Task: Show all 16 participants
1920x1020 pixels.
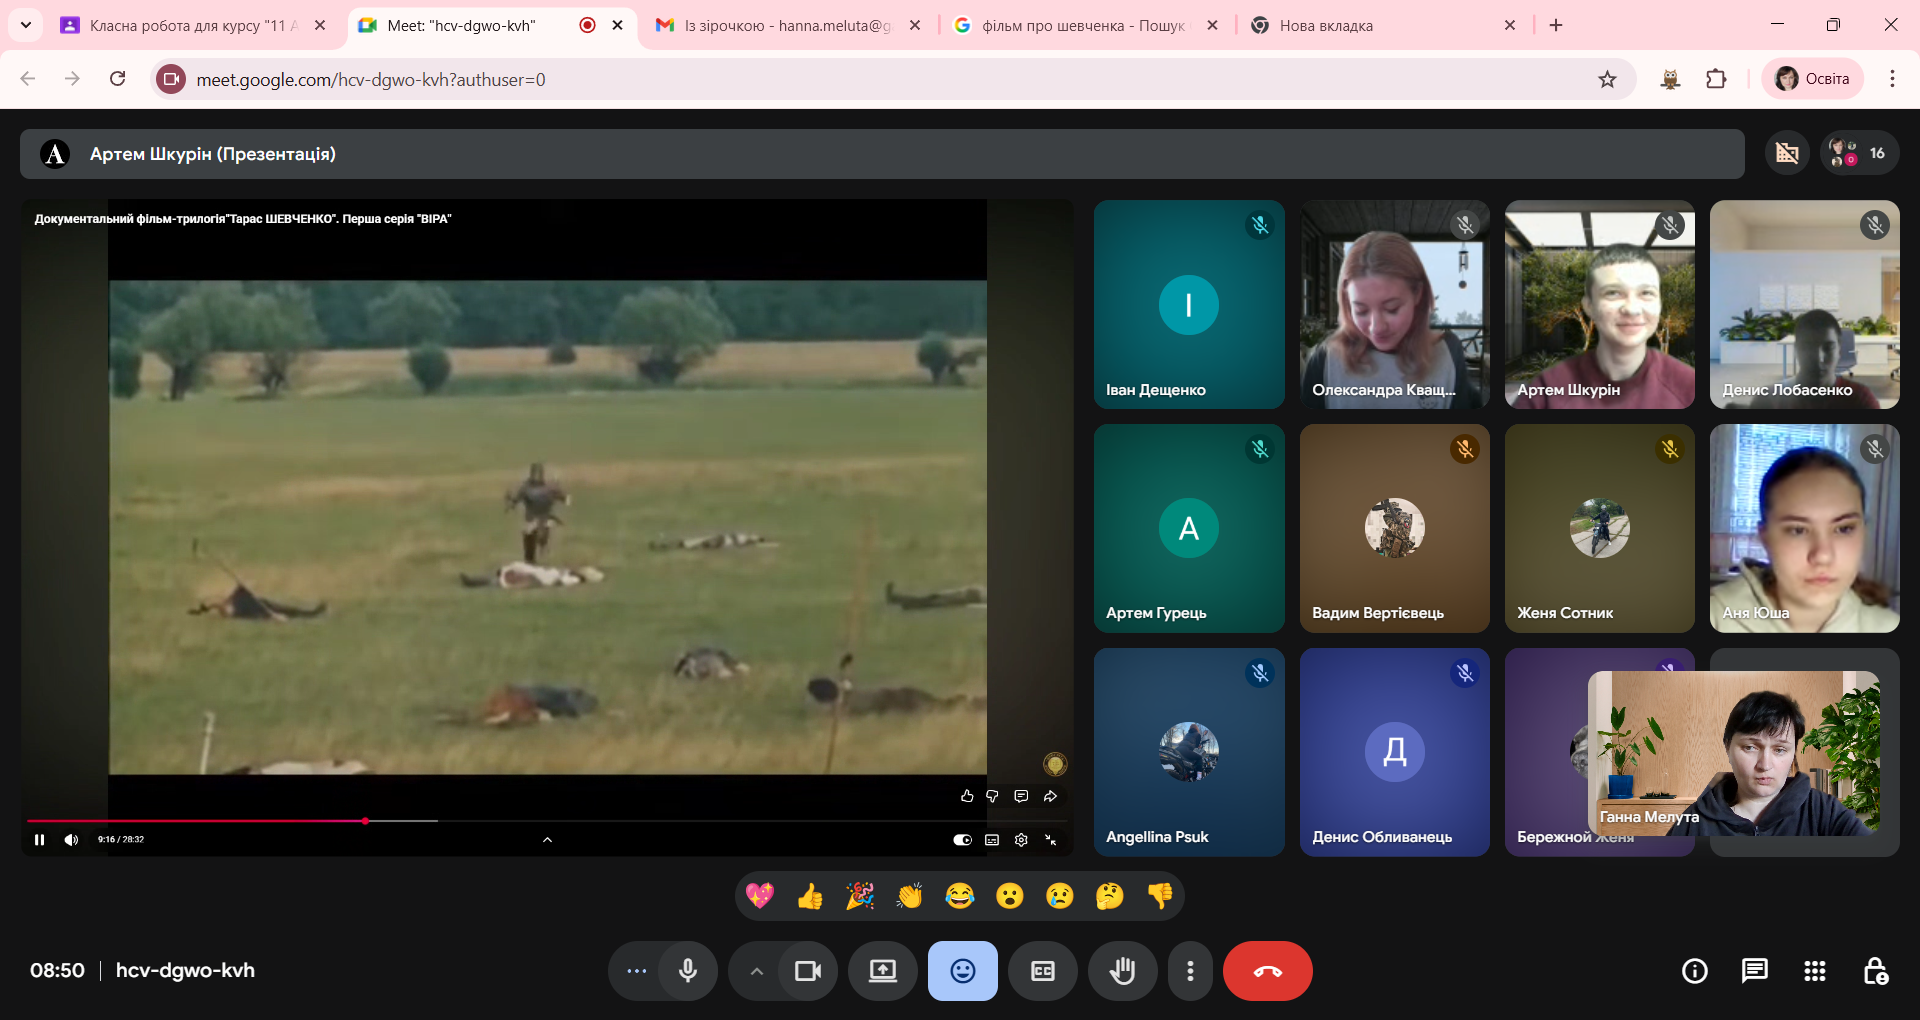Action: coord(1859,153)
